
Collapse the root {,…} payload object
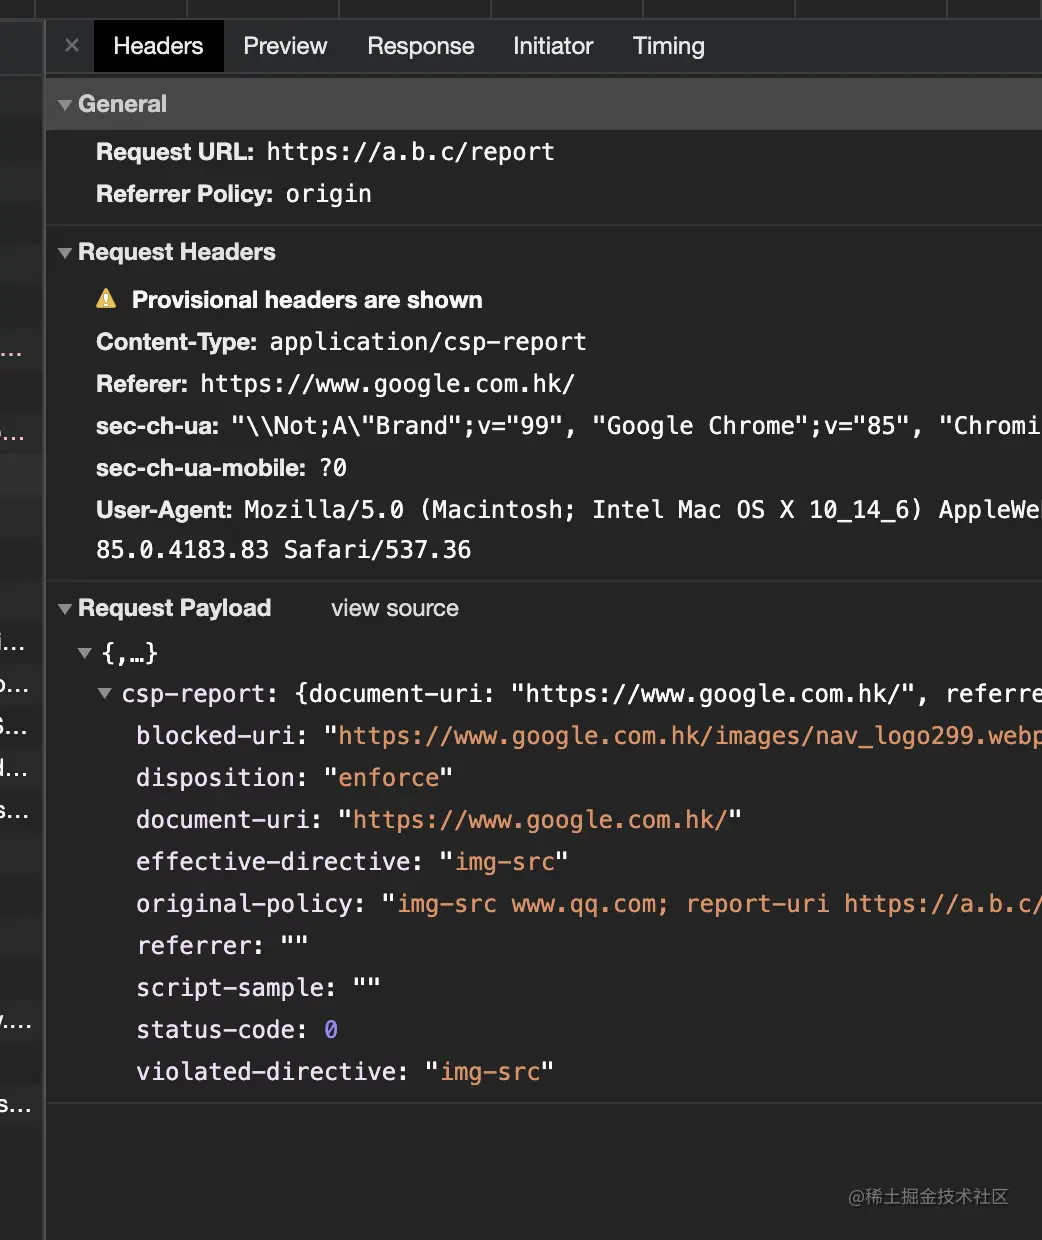[x=85, y=653]
